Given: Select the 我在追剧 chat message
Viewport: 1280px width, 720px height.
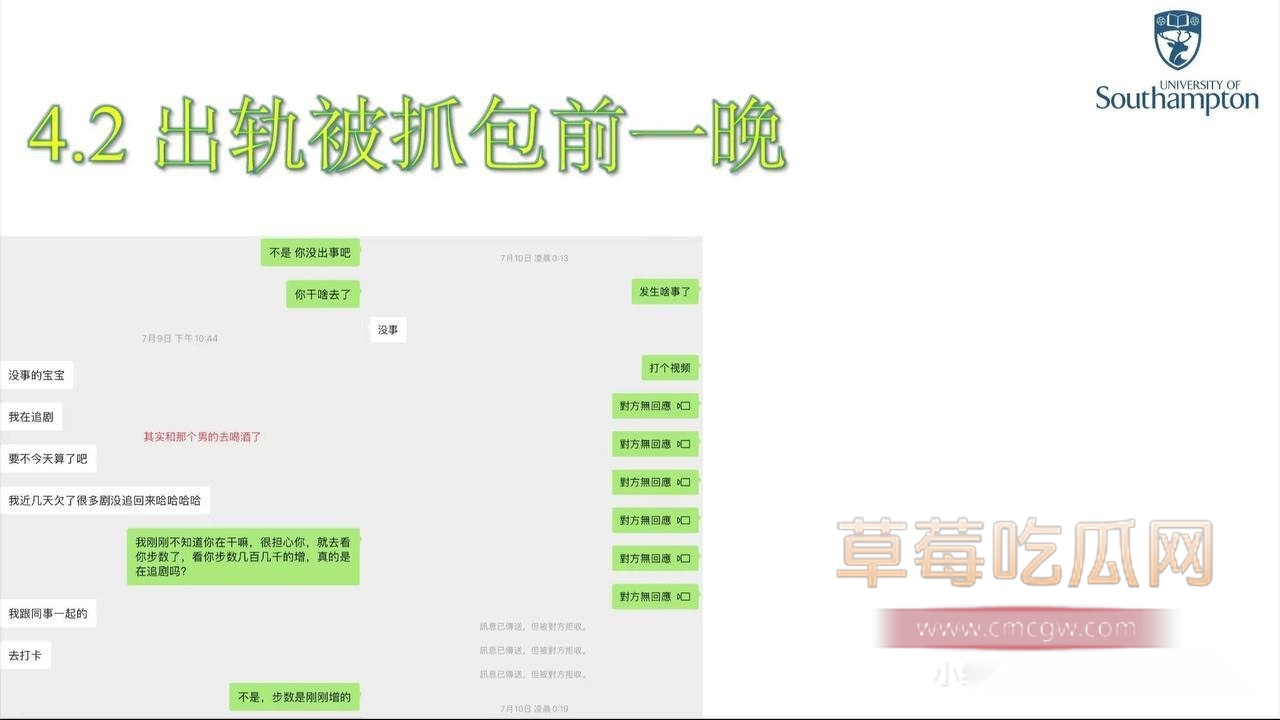Looking at the screenshot, I should (x=30, y=417).
